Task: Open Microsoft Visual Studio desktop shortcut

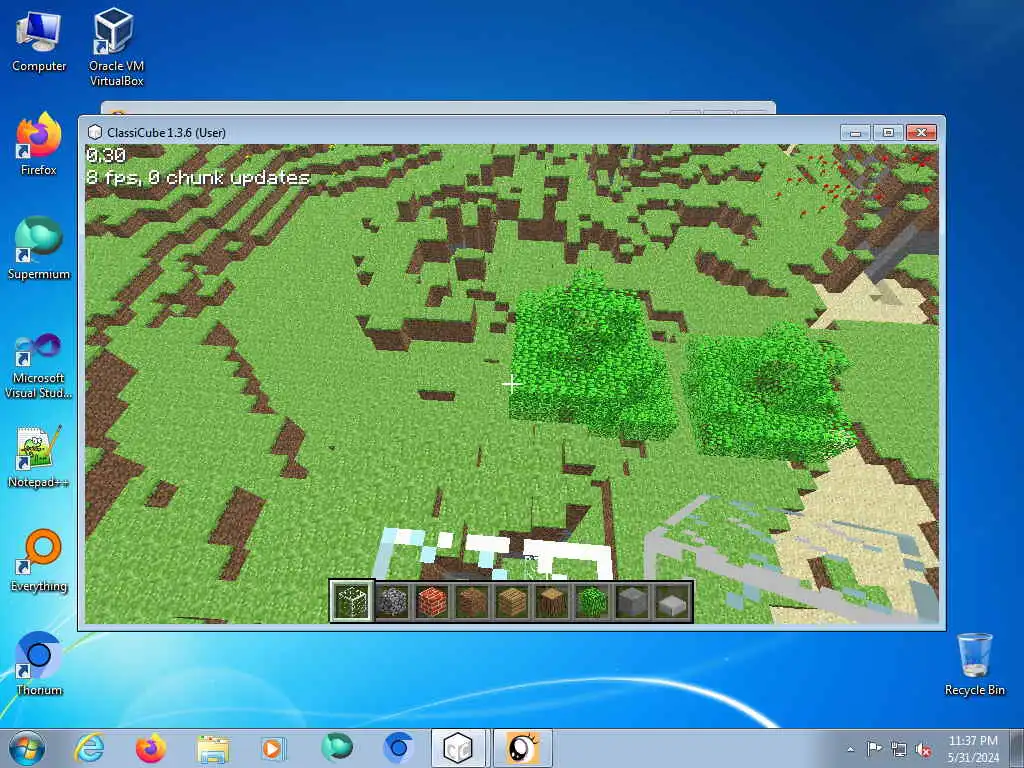Action: pos(39,366)
